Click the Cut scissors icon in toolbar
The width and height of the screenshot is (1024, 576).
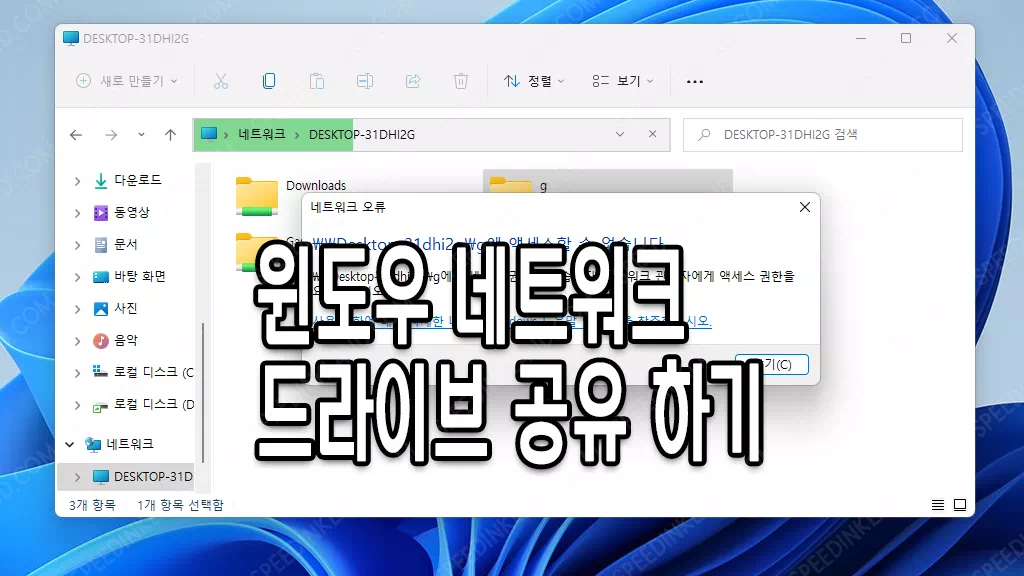(x=221, y=81)
